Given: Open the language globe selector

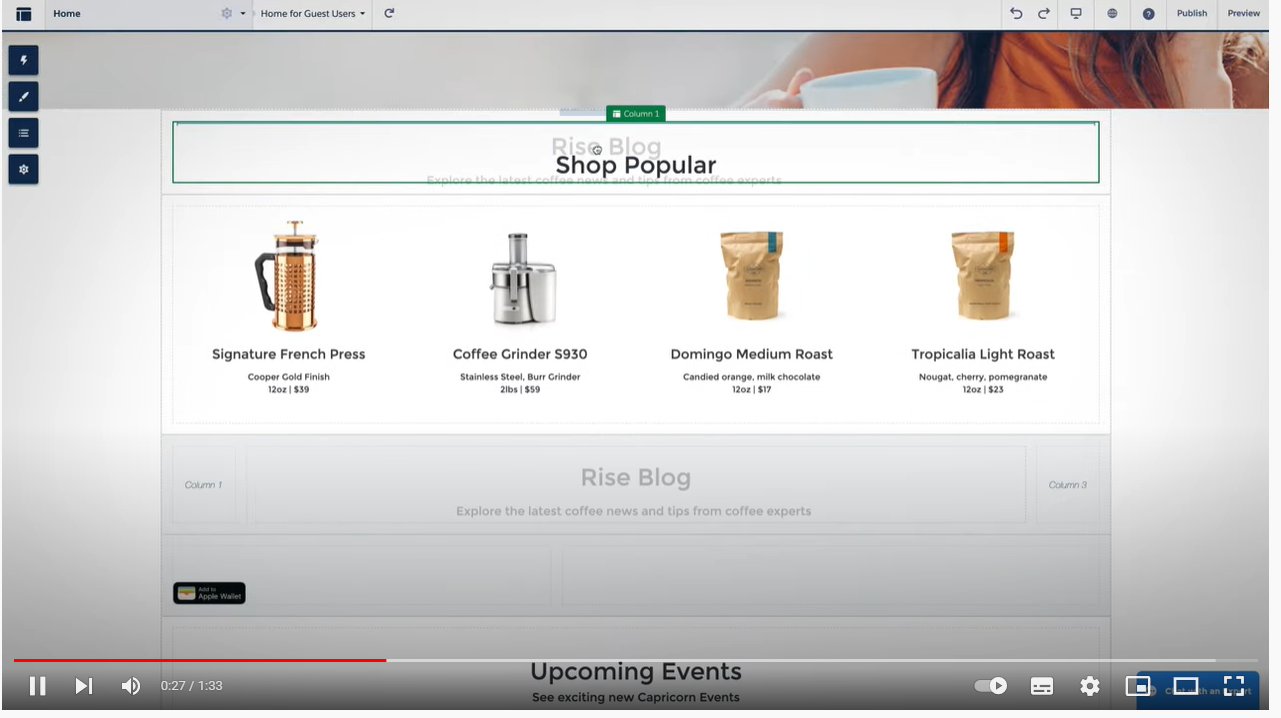Looking at the screenshot, I should pyautogui.click(x=1112, y=14).
